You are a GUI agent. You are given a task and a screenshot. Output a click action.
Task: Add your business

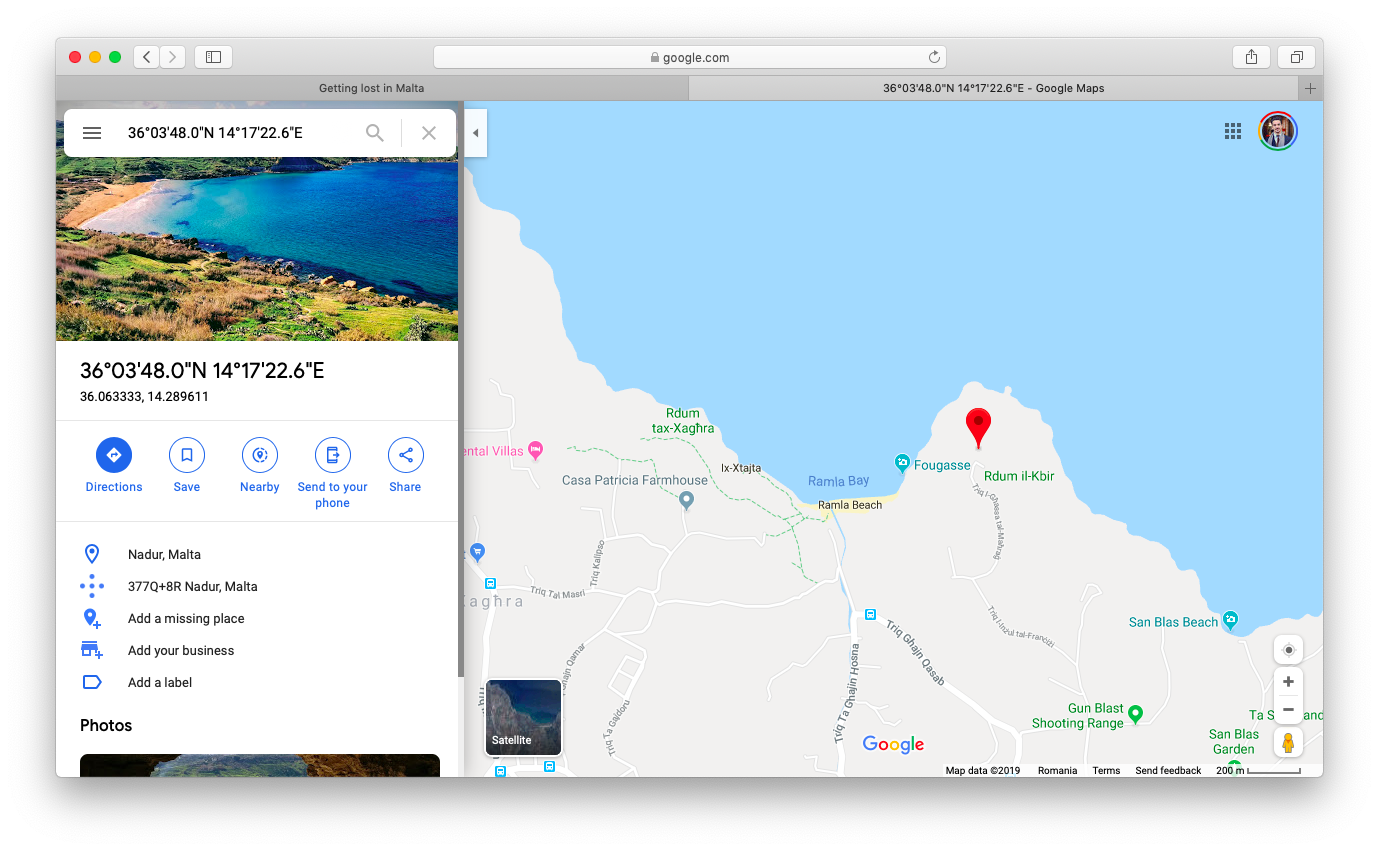point(257,650)
